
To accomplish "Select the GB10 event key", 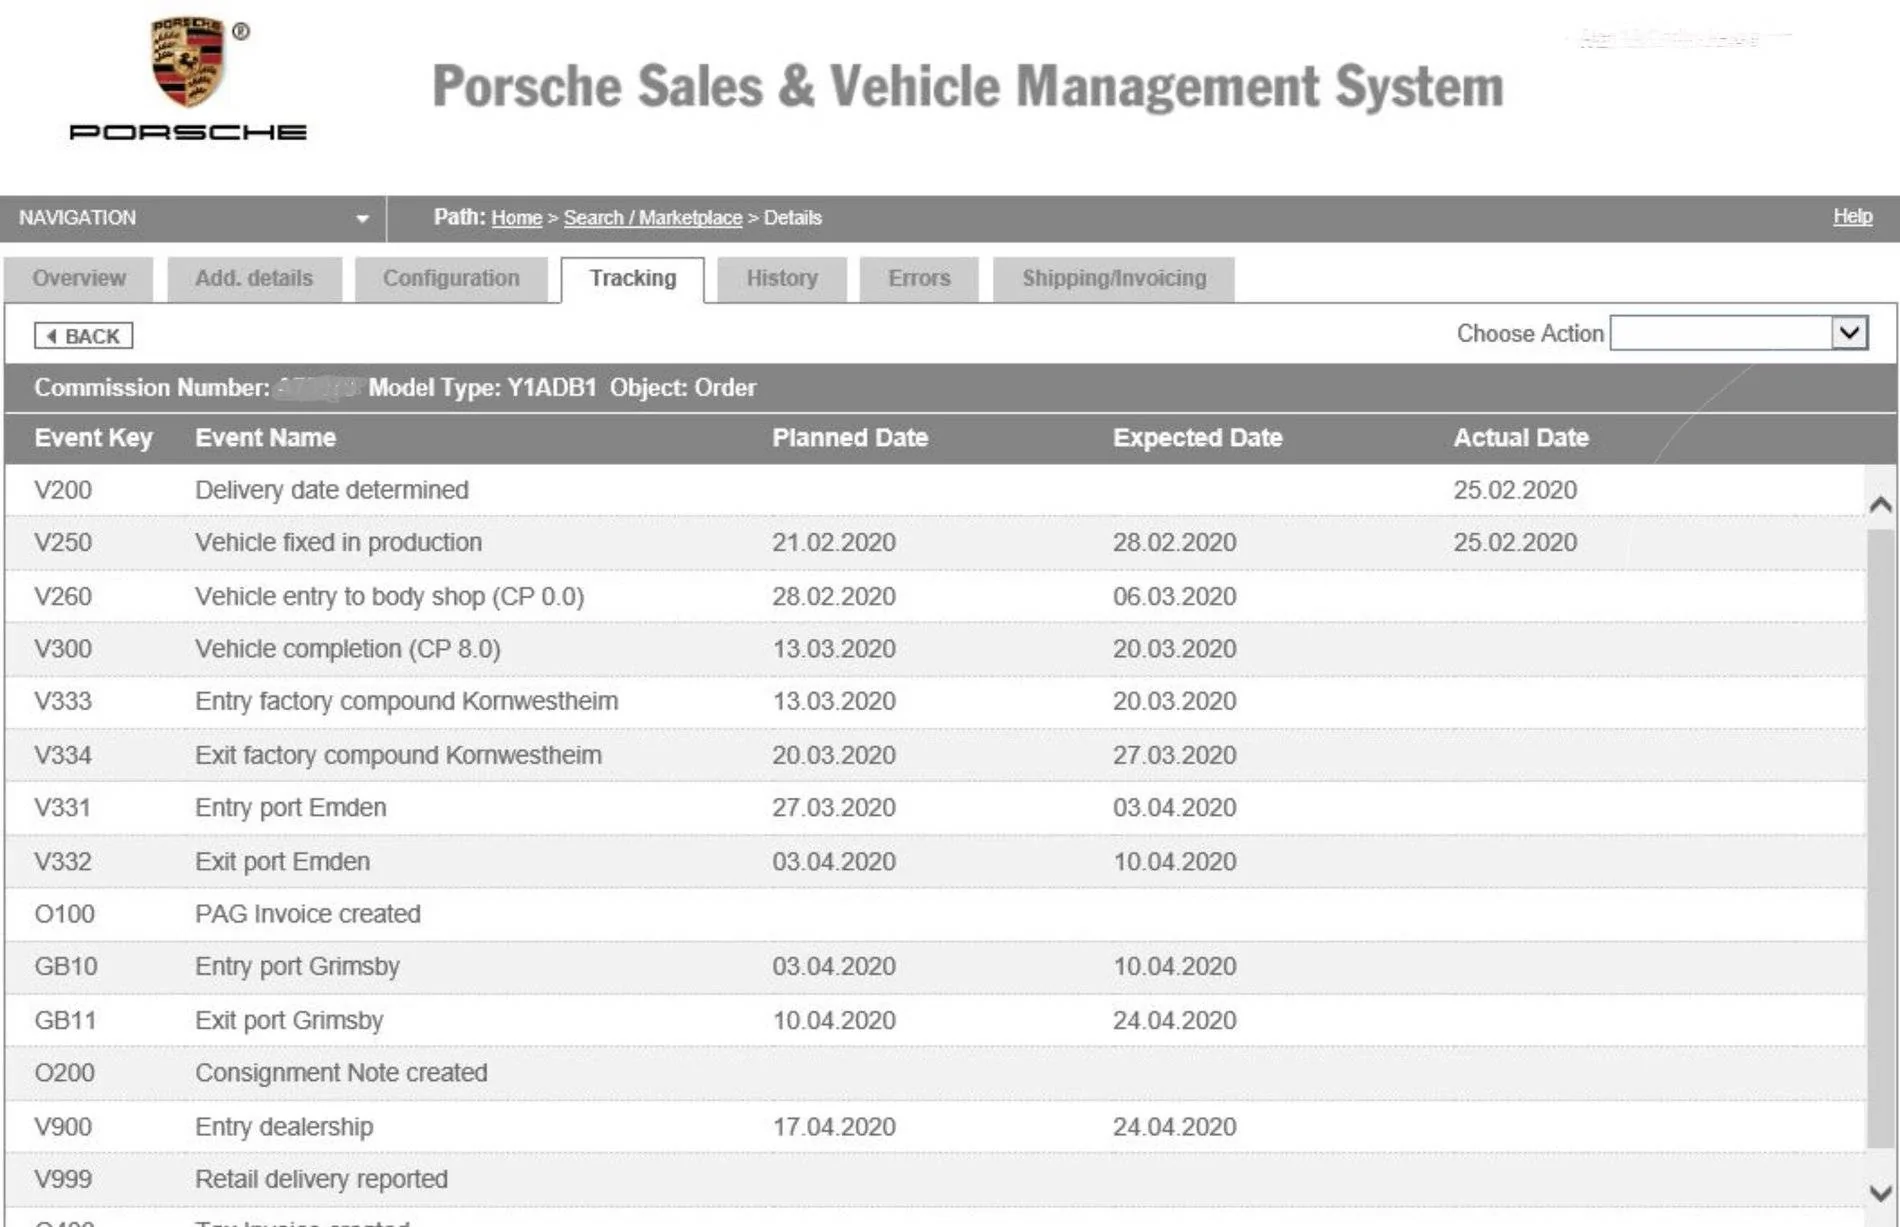I will point(66,967).
